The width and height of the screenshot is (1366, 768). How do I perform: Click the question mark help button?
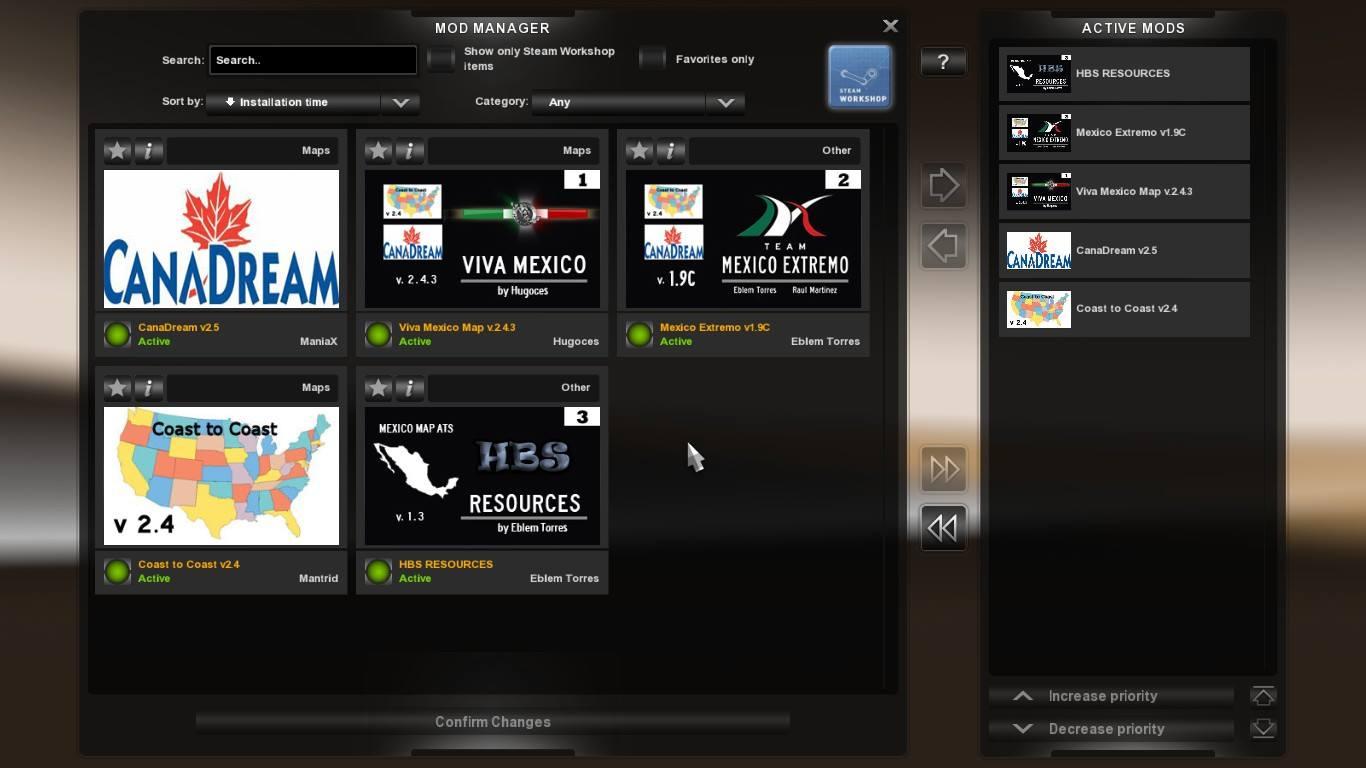pyautogui.click(x=943, y=62)
